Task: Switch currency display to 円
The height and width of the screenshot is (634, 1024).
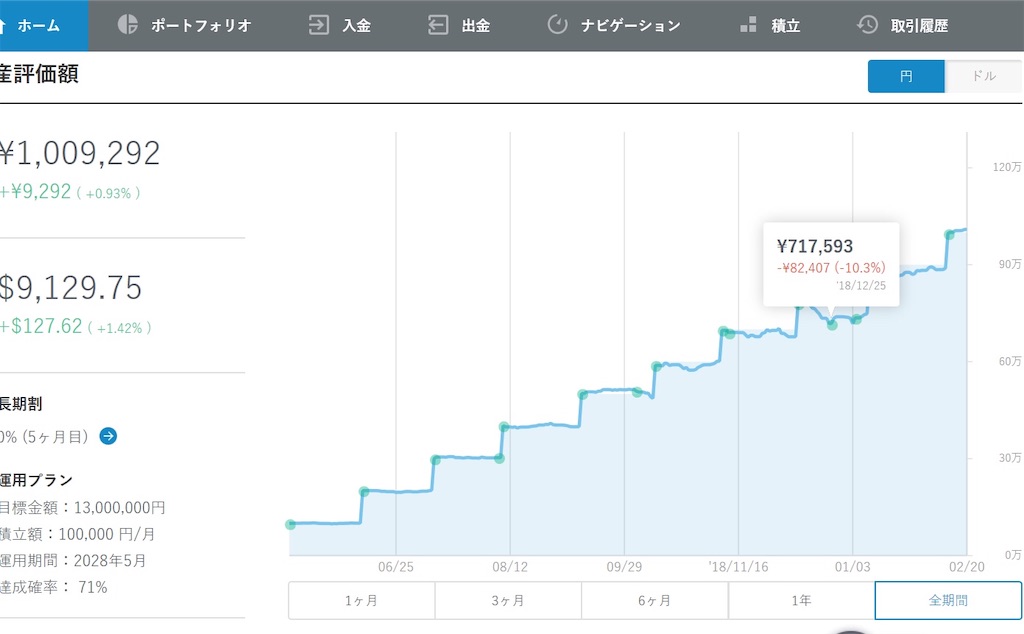Action: 905,75
